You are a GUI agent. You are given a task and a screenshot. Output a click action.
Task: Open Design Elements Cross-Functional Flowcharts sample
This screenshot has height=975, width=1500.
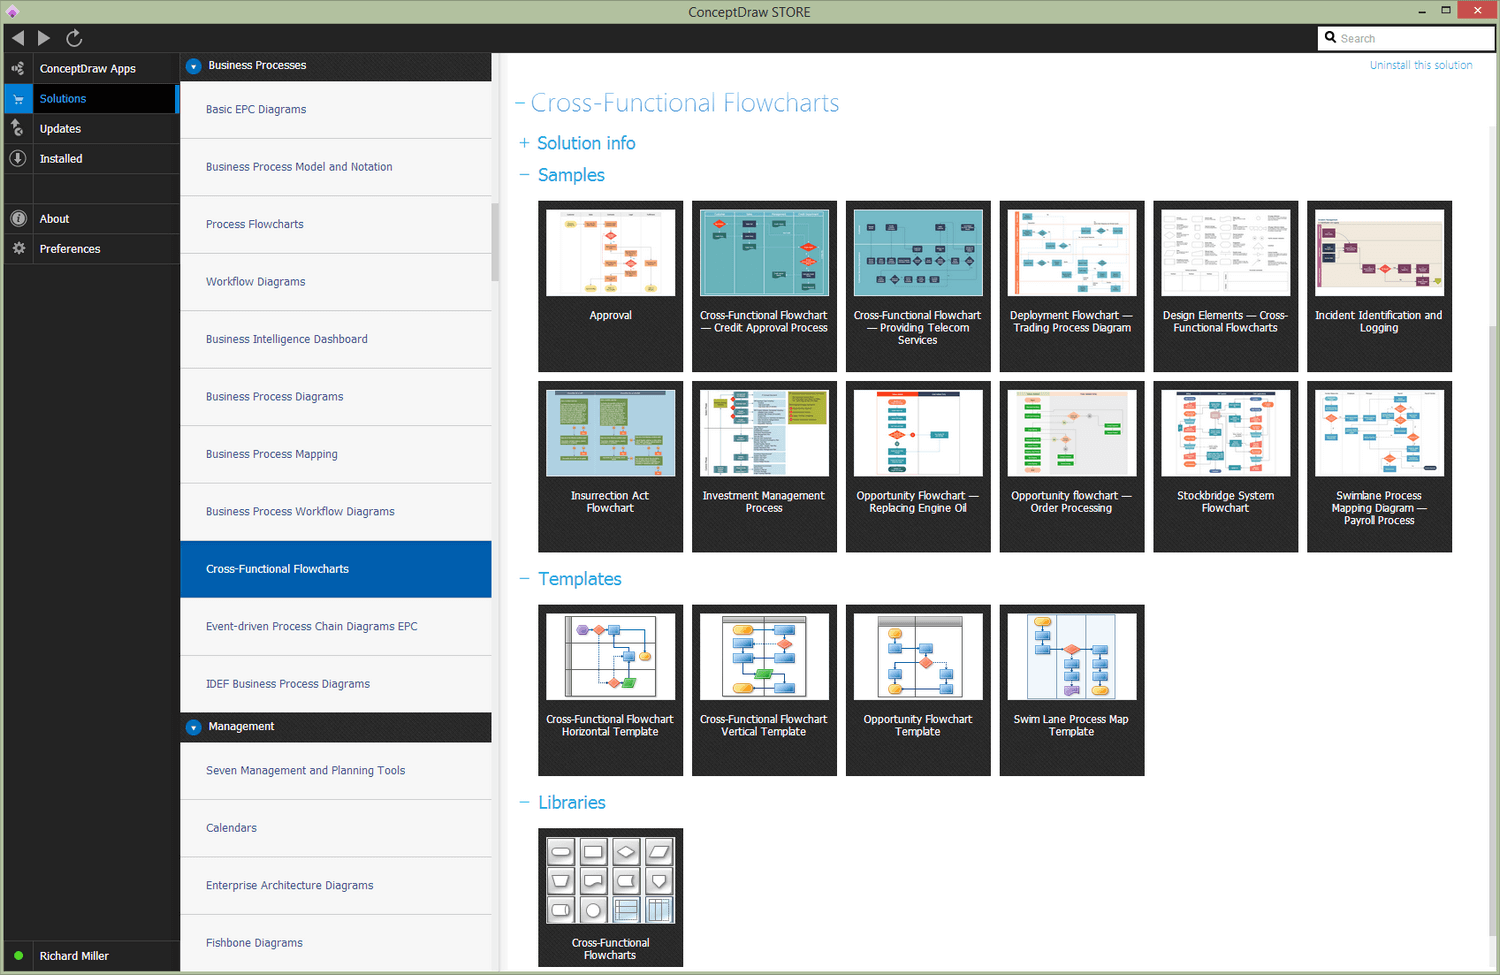pos(1226,286)
